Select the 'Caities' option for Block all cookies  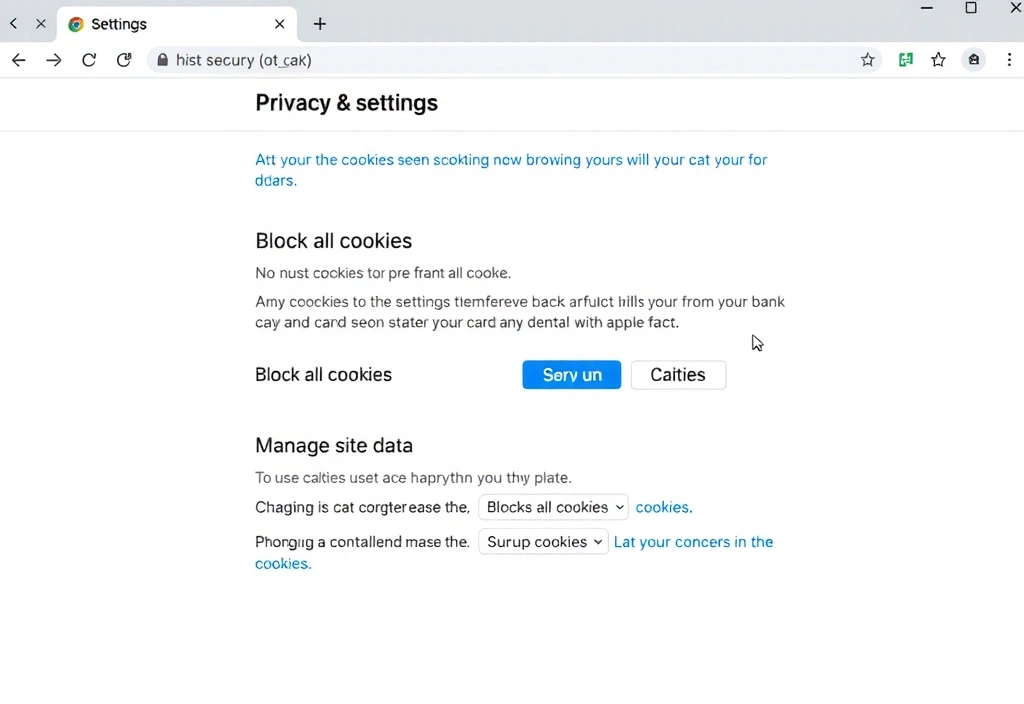coord(678,375)
